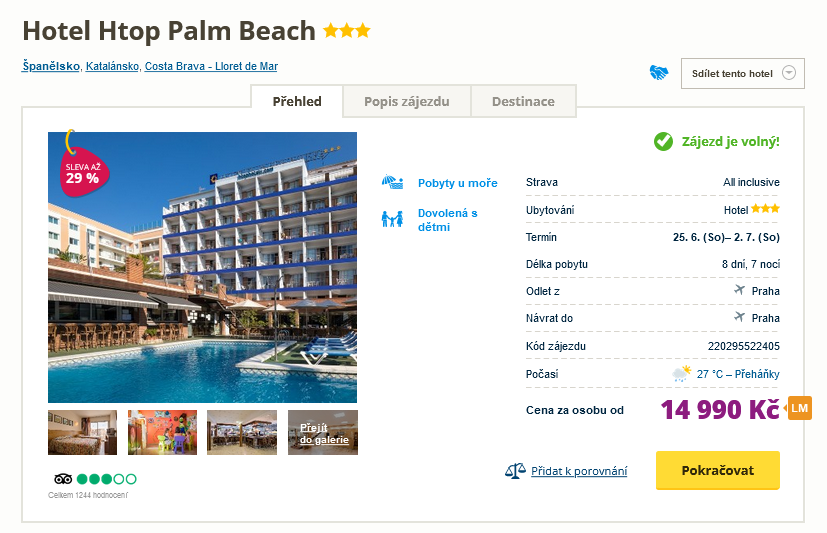Click the TripAdvisor owl rating icon
The image size is (827, 533).
pyautogui.click(x=61, y=479)
